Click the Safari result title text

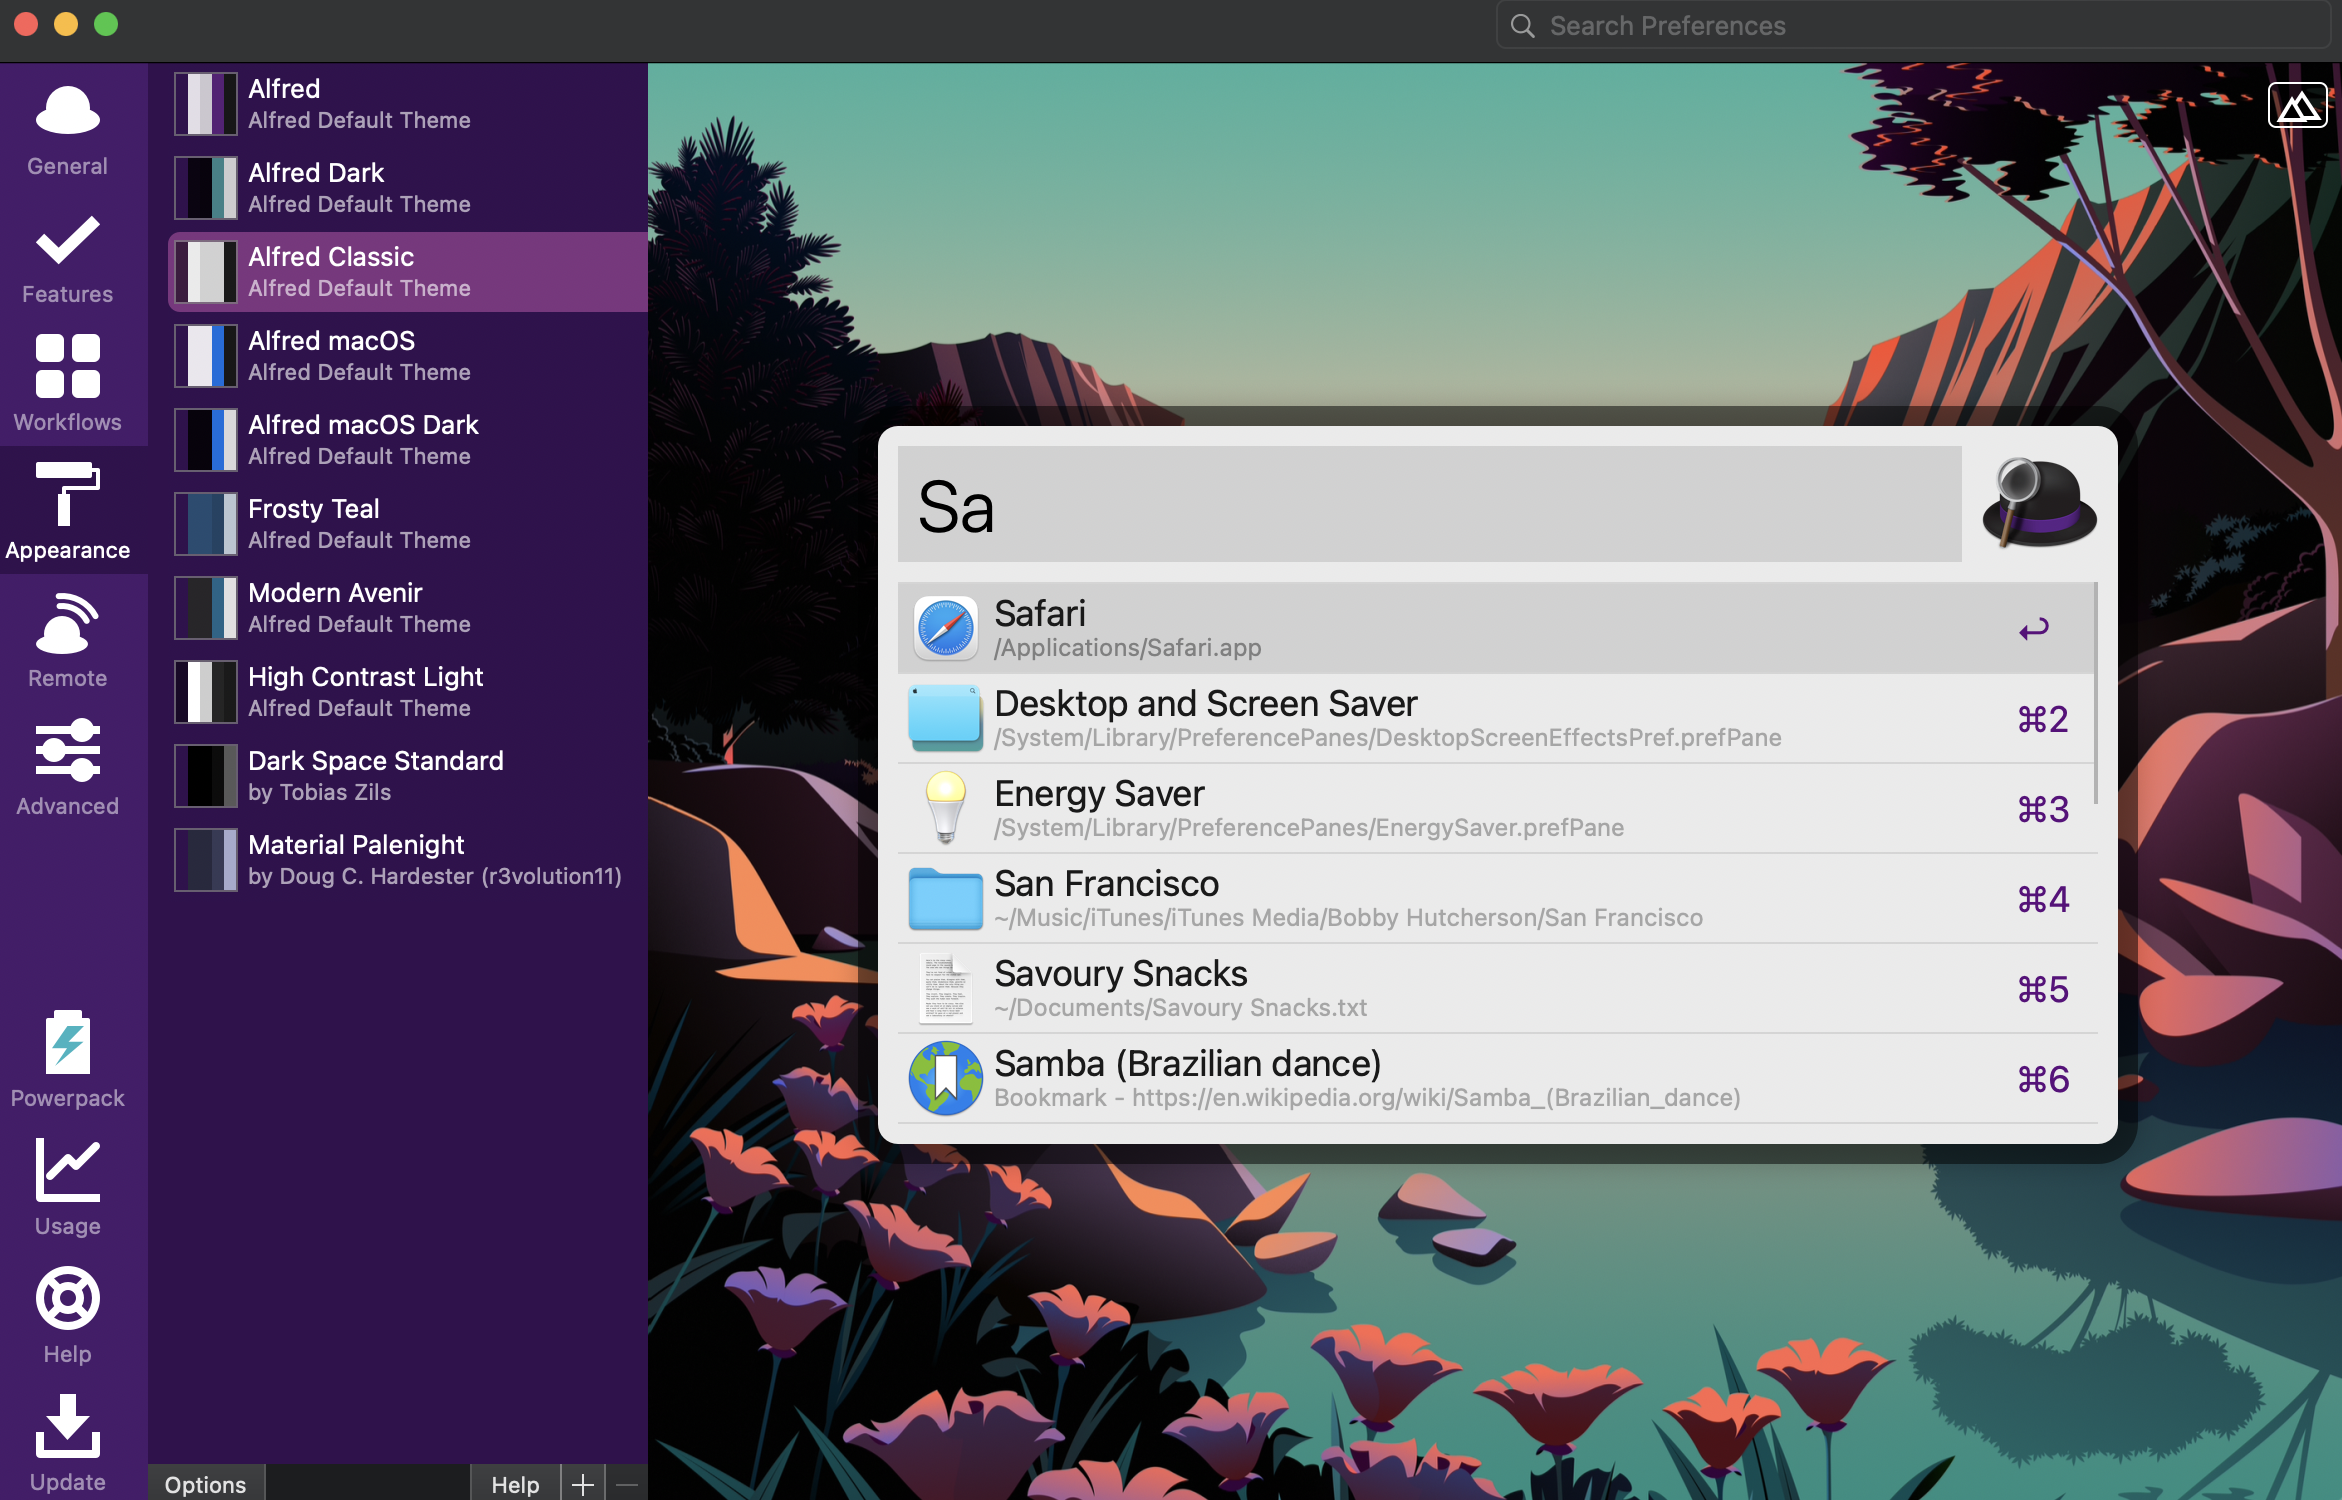coord(1040,613)
